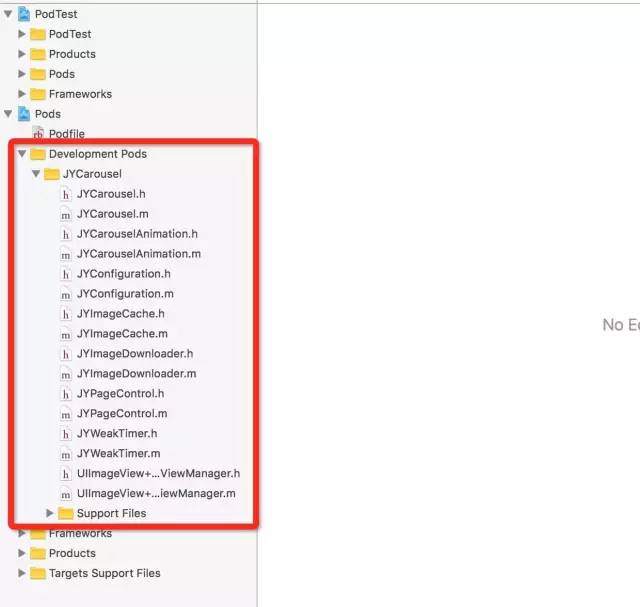The image size is (640, 607).
Task: Expand Products folder above Pods folder
Action: [22, 54]
